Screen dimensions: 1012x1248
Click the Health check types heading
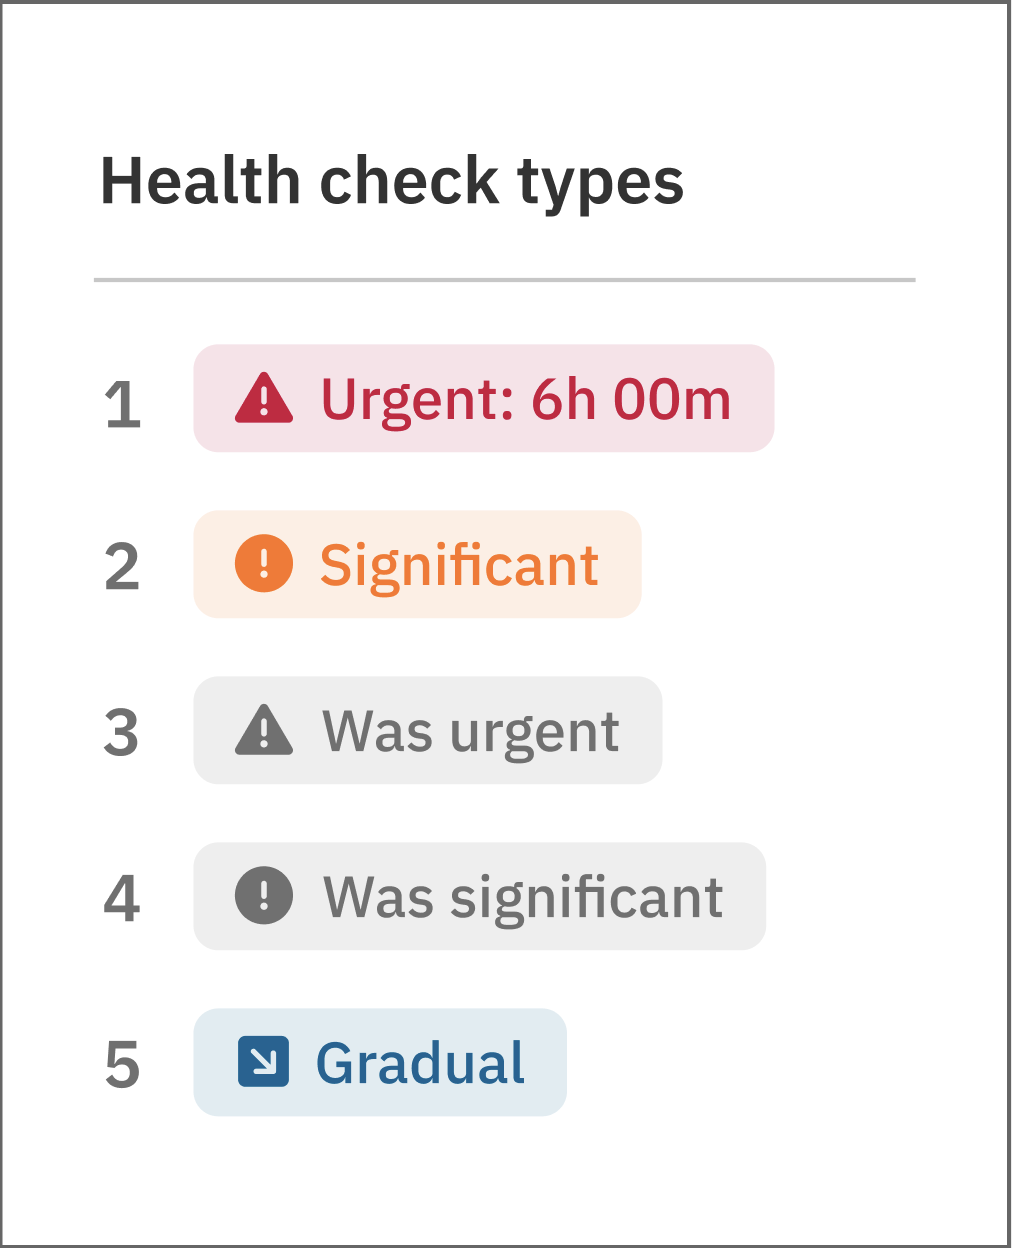(392, 182)
